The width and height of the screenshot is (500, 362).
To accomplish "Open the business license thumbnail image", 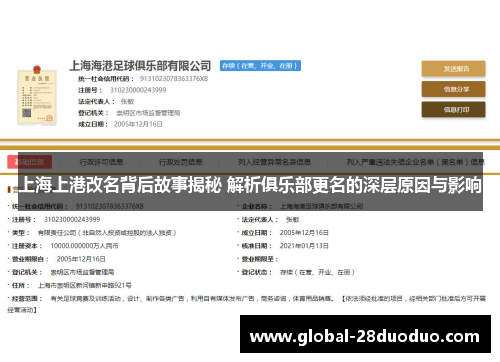I will pyautogui.click(x=37, y=95).
